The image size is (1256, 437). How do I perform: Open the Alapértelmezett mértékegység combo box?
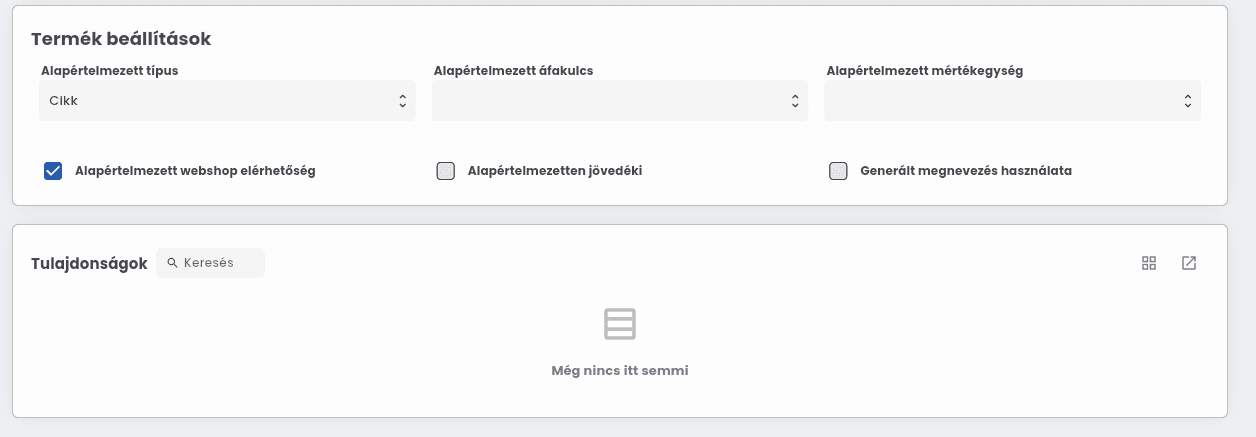pos(1012,101)
